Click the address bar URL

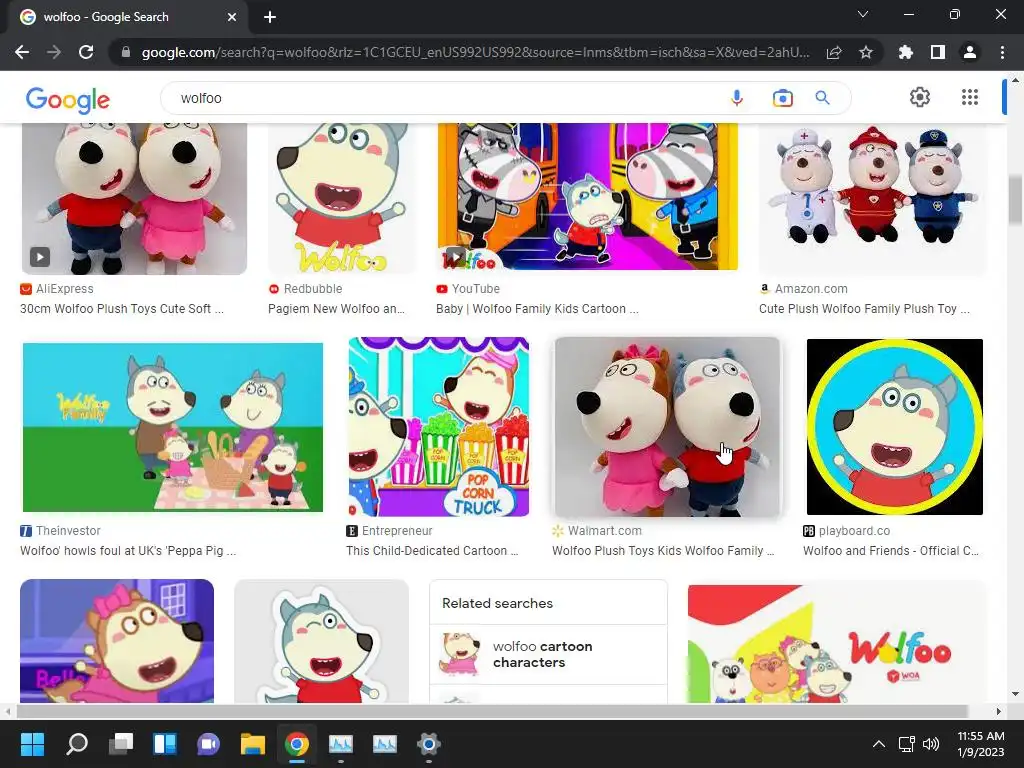click(x=475, y=52)
